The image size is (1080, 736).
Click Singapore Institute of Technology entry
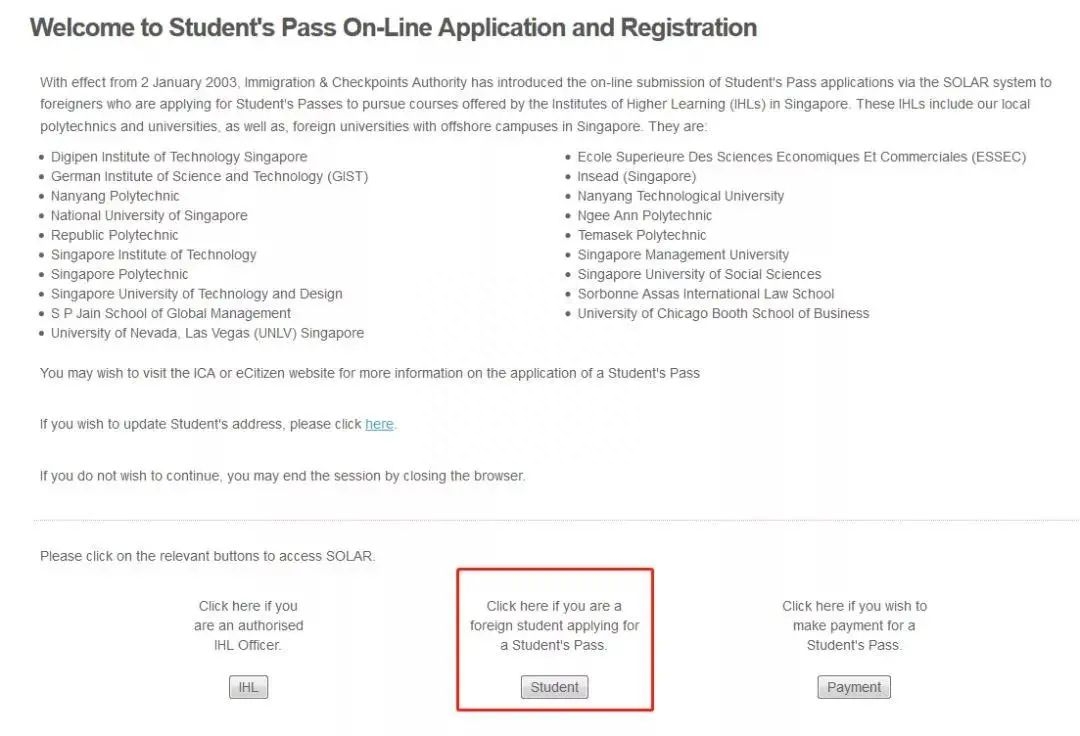(153, 254)
